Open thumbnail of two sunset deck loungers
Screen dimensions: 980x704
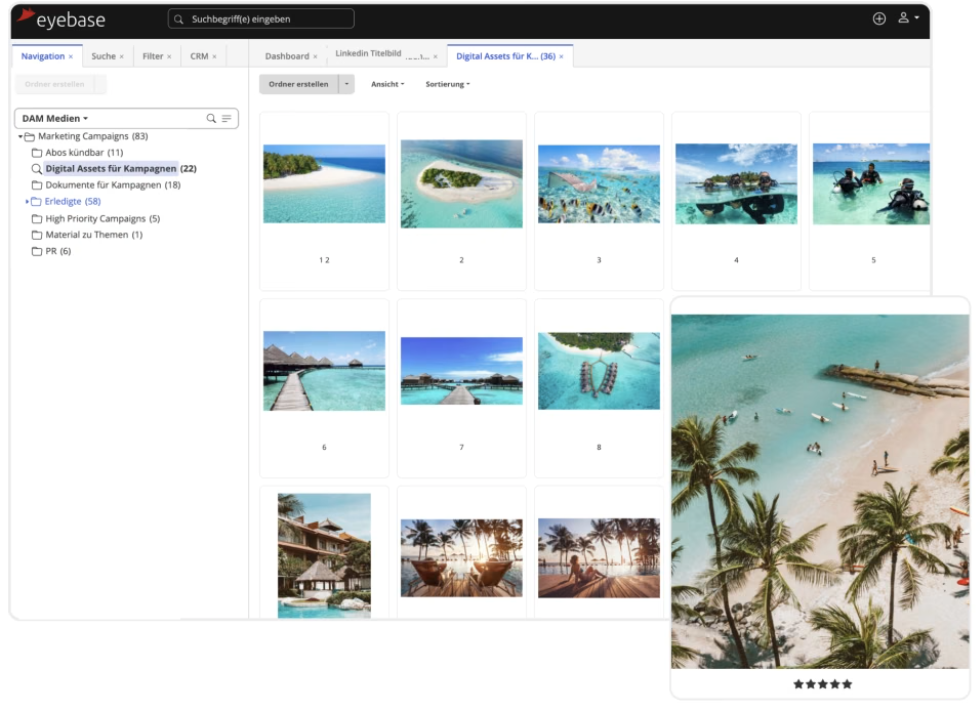click(x=462, y=558)
